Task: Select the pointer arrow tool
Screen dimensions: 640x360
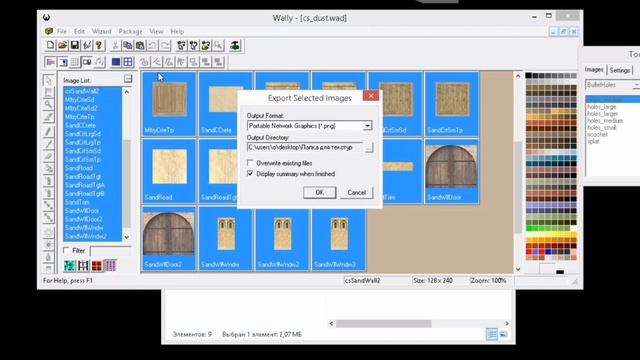Action: point(49,80)
